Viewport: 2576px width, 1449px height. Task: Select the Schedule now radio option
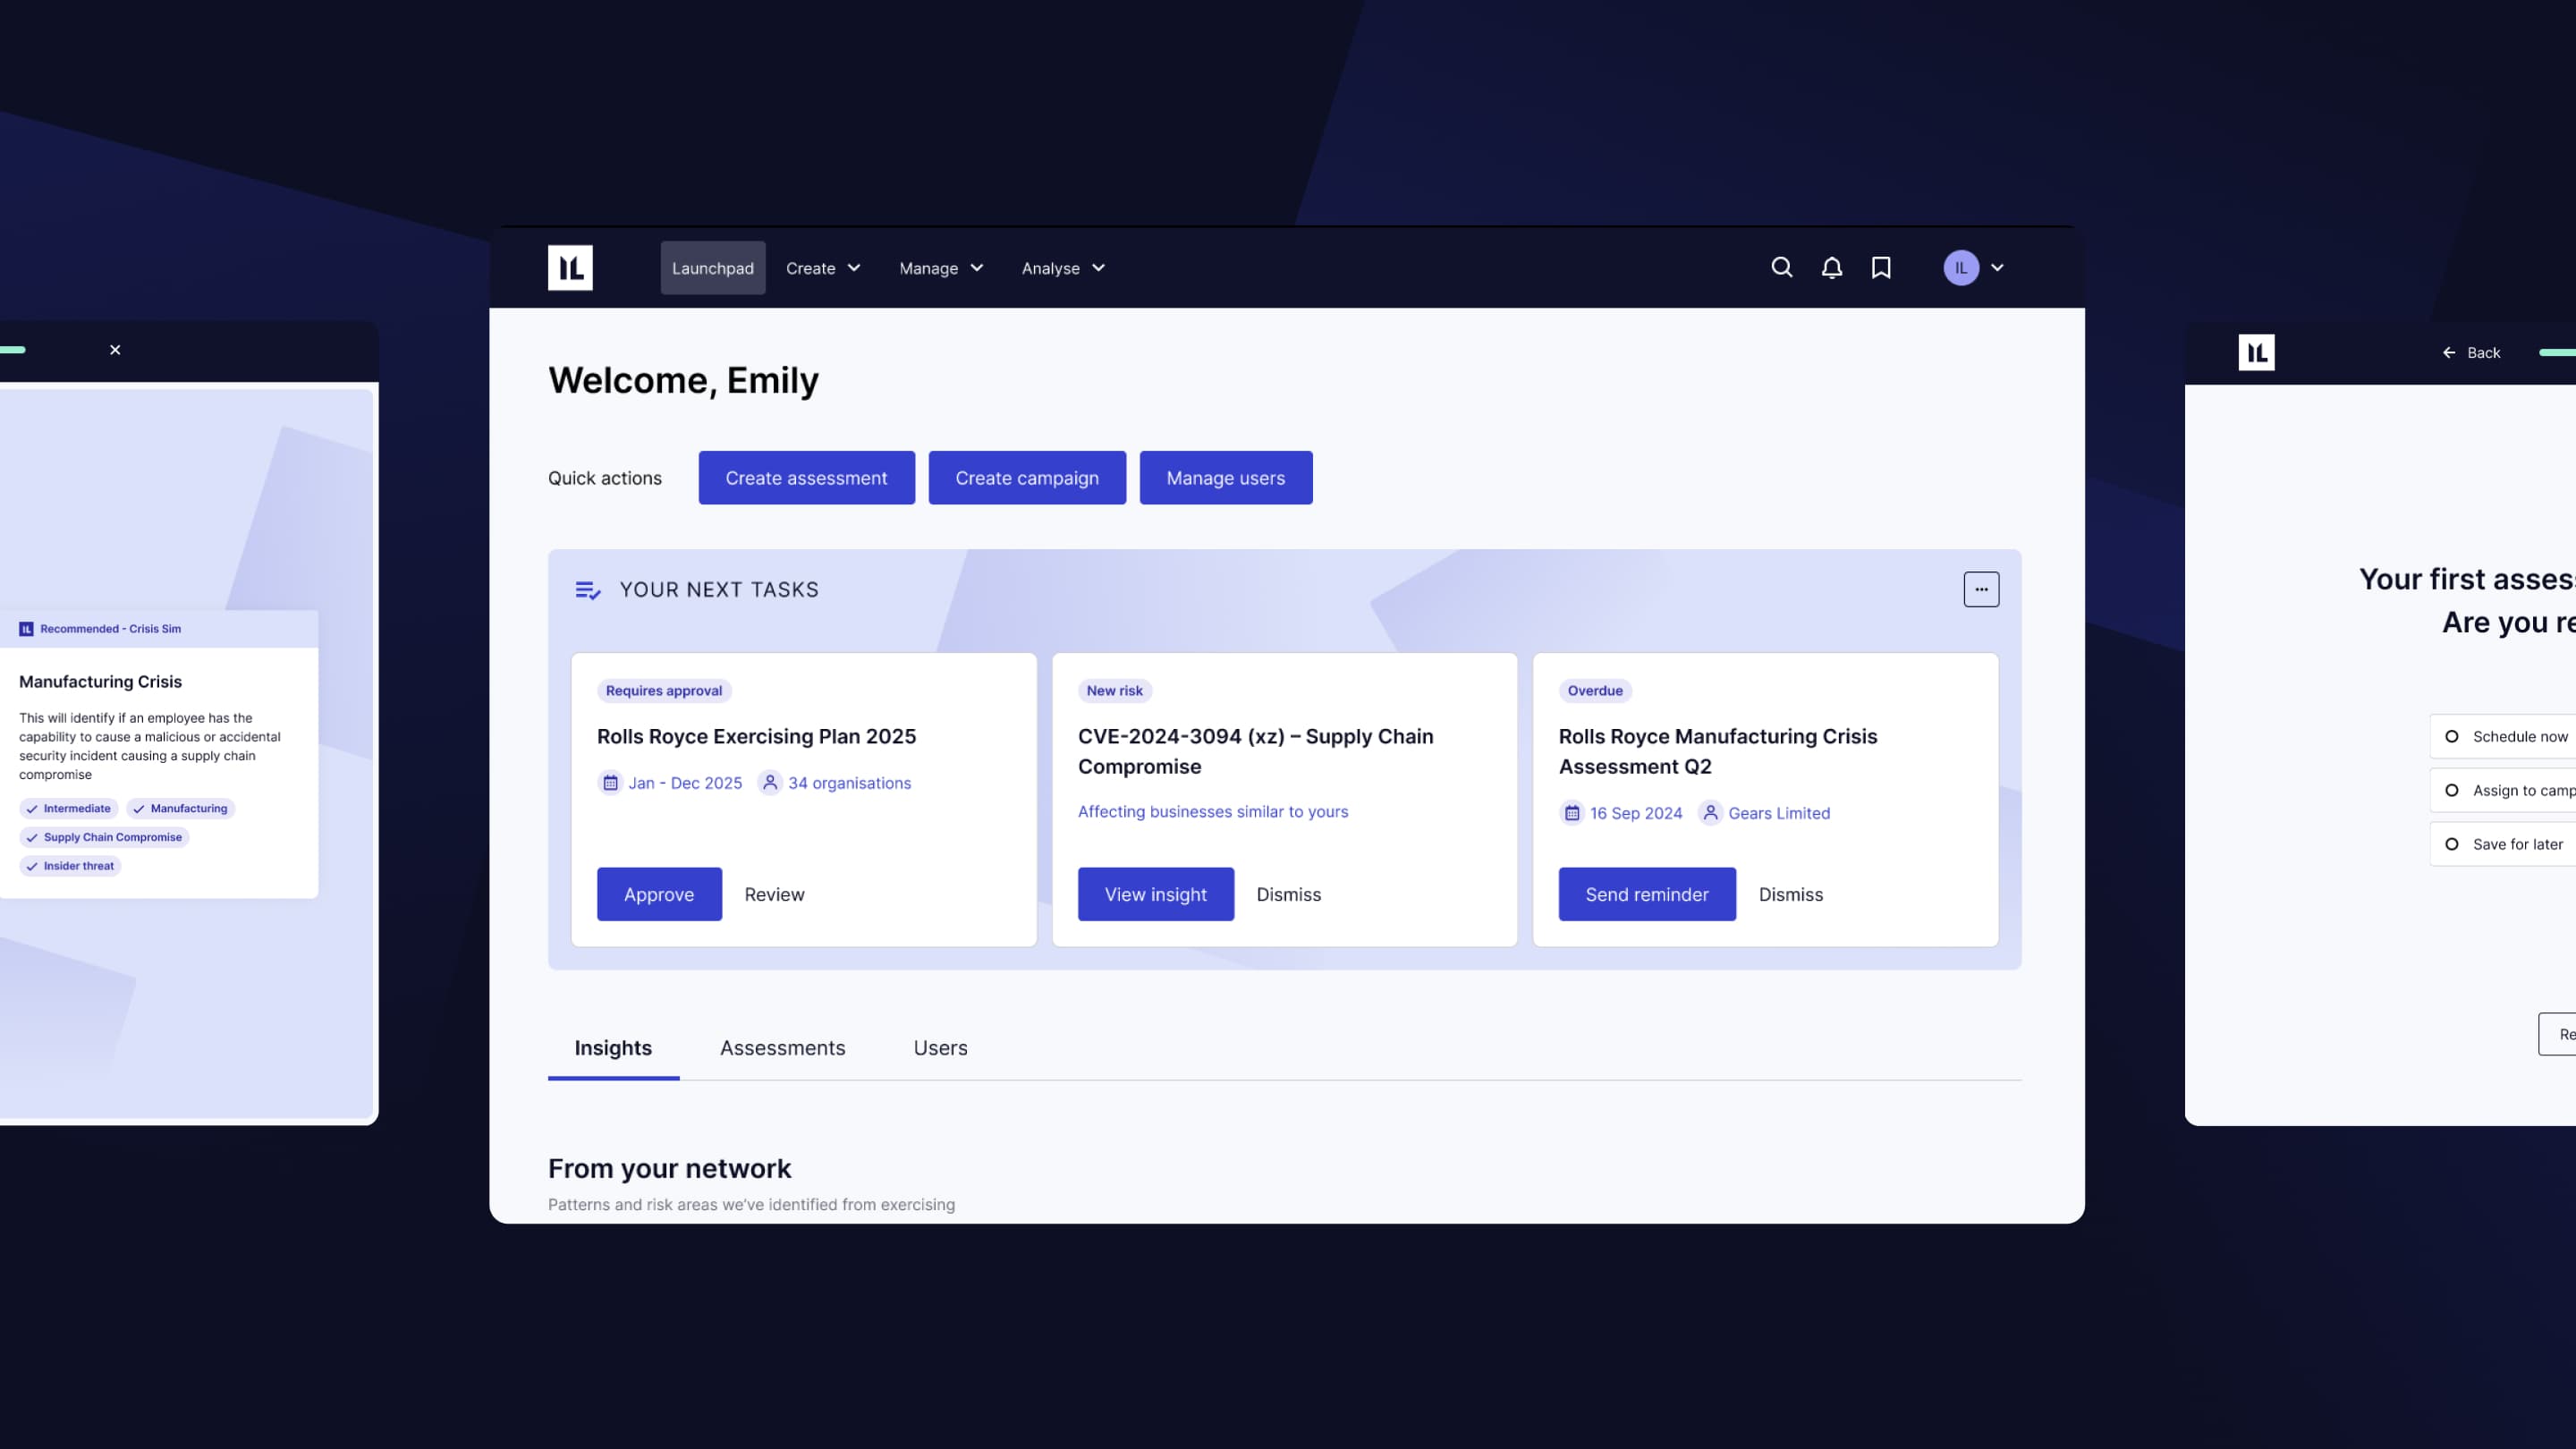(x=2451, y=736)
